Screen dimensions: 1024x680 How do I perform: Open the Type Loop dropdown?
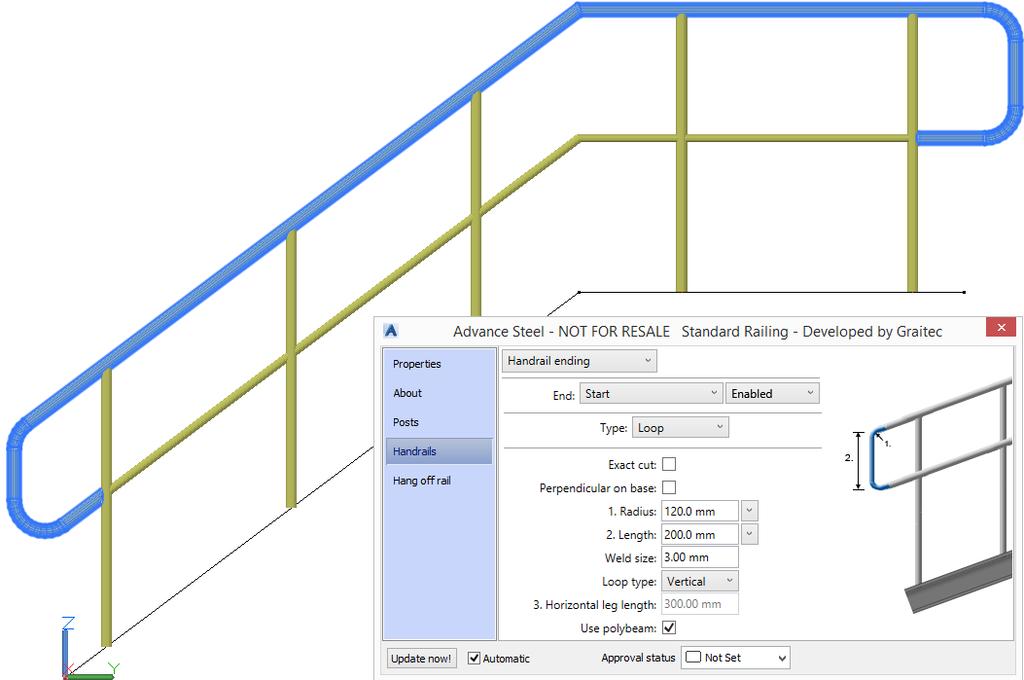680,428
